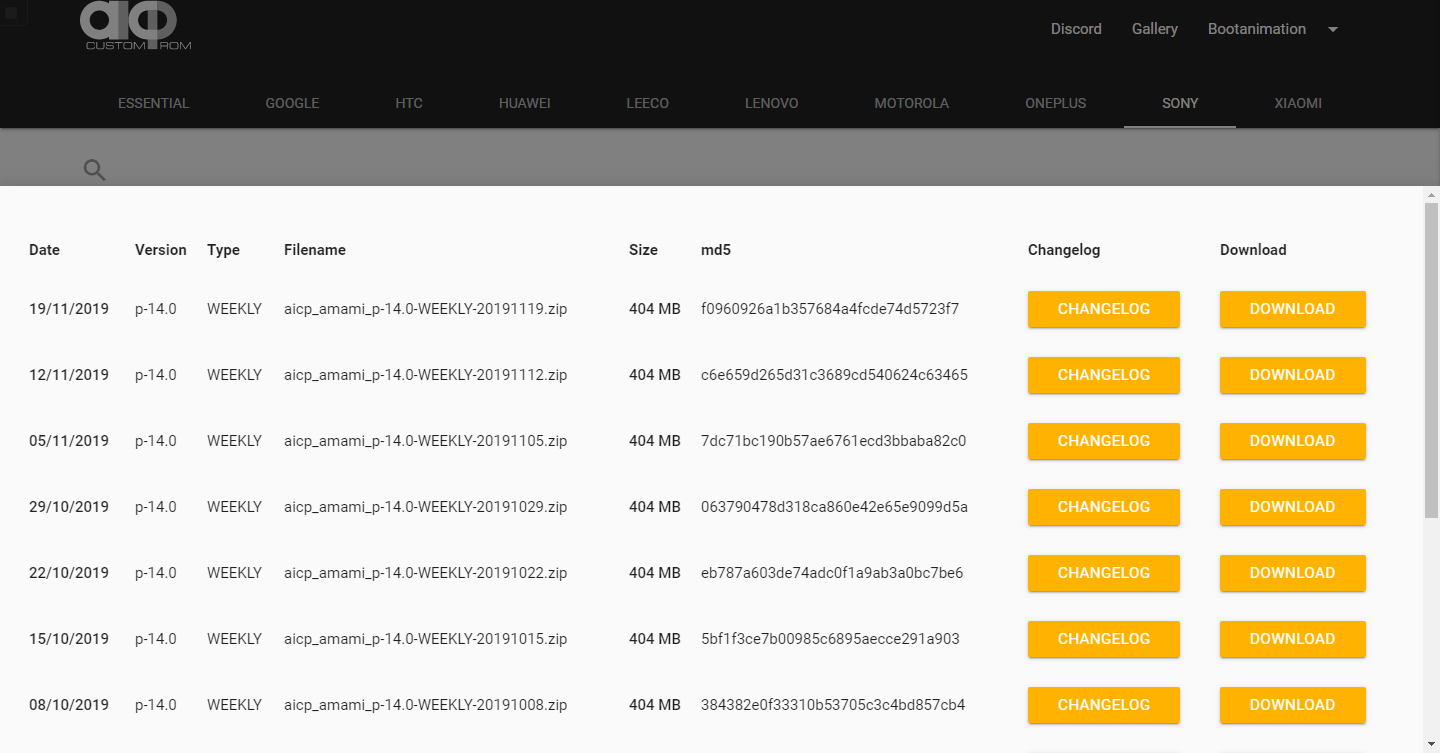Open changelog for 22/10/2019 build
1440x753 pixels.
[x=1104, y=573]
